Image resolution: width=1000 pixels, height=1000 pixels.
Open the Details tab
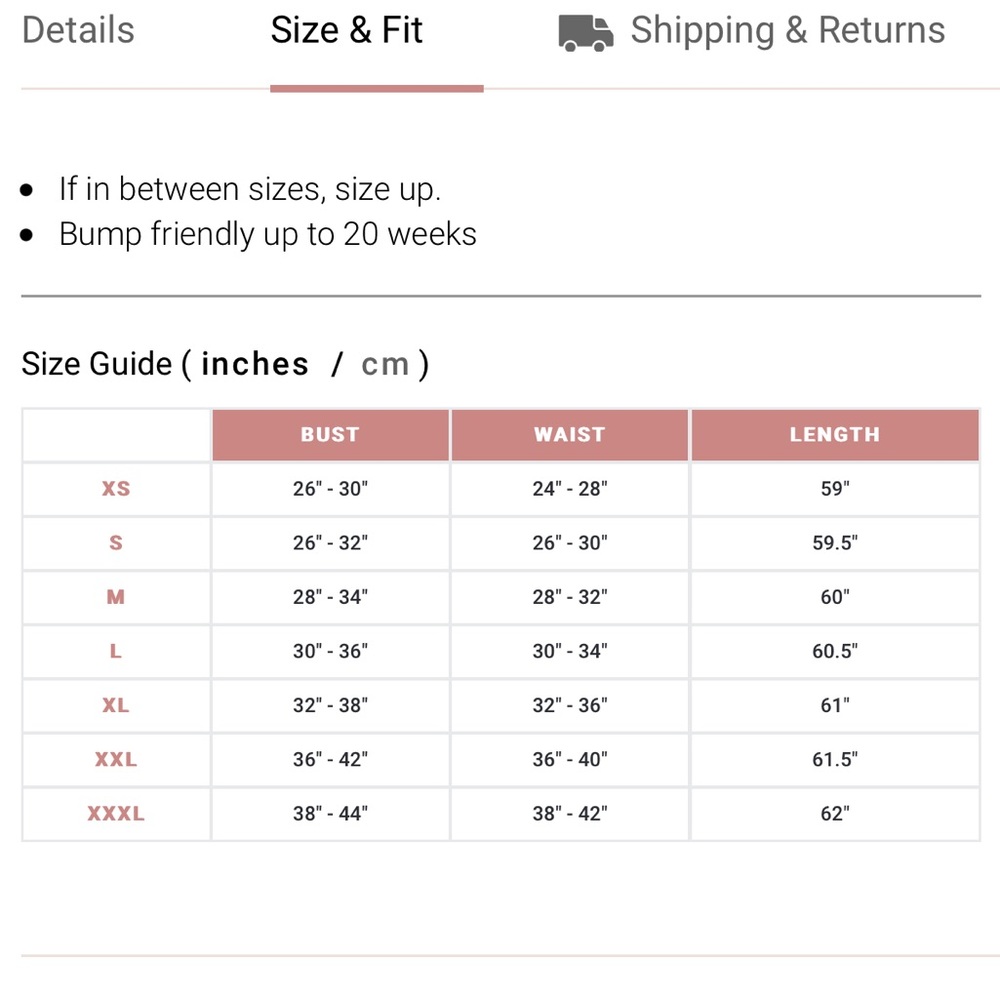78,30
